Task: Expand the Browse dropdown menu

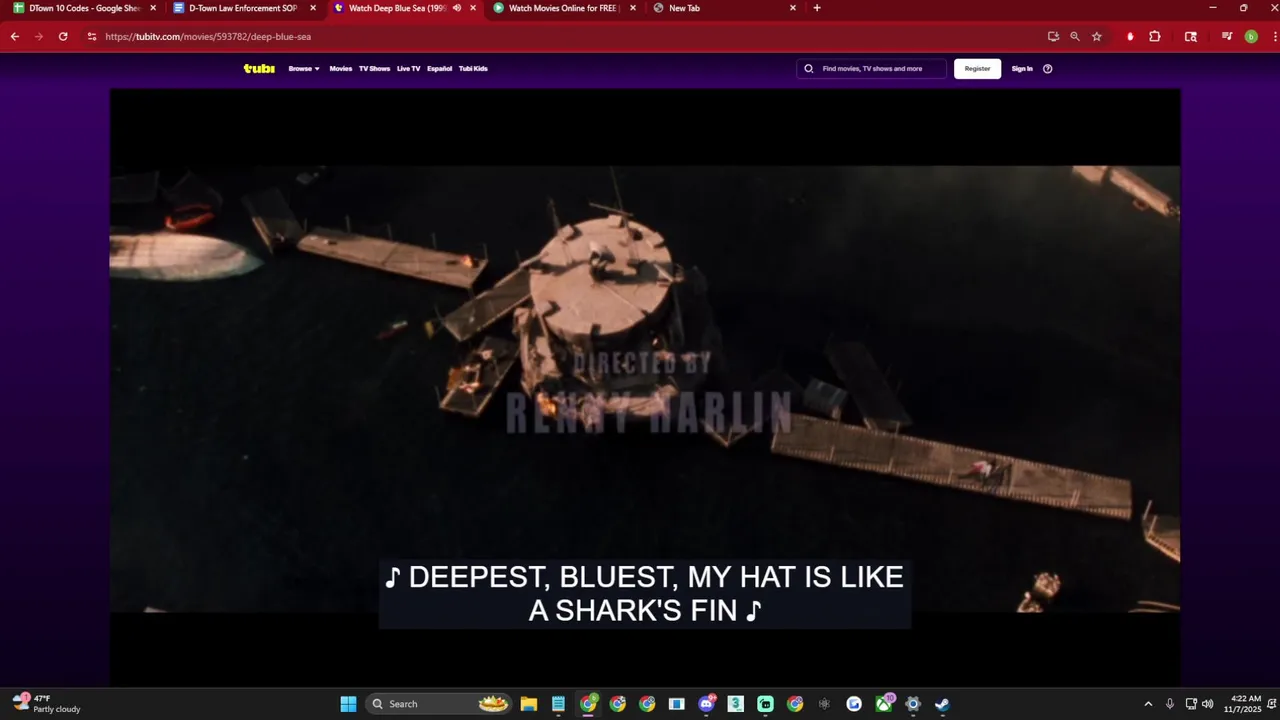Action: click(304, 69)
